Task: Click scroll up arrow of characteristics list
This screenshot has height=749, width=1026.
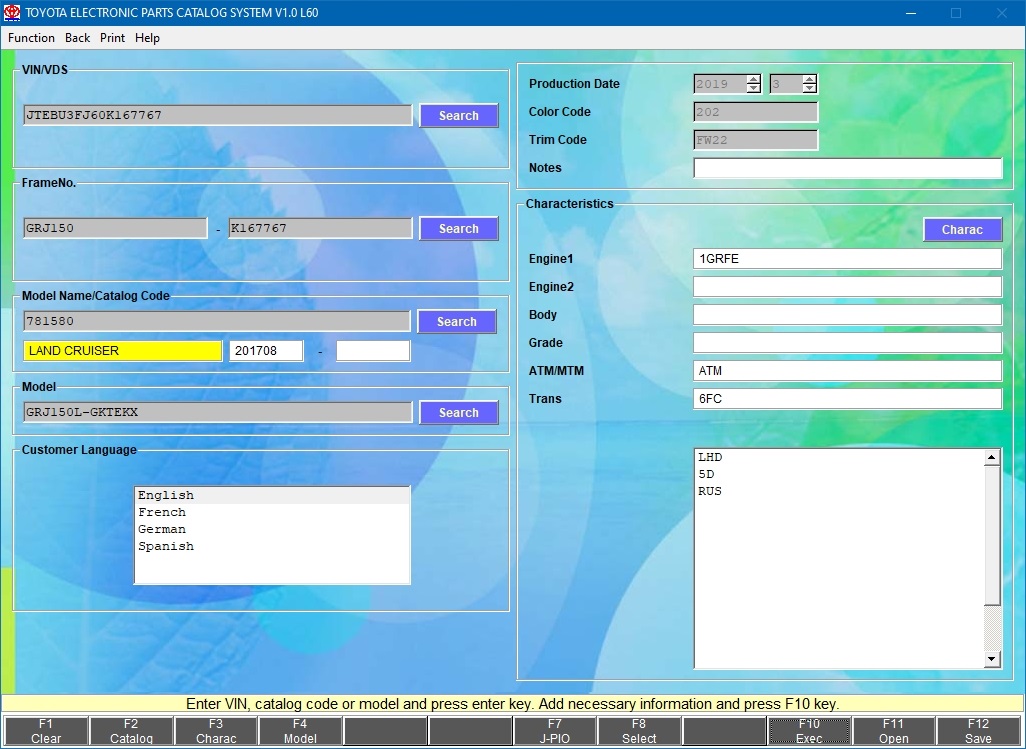Action: [x=992, y=457]
